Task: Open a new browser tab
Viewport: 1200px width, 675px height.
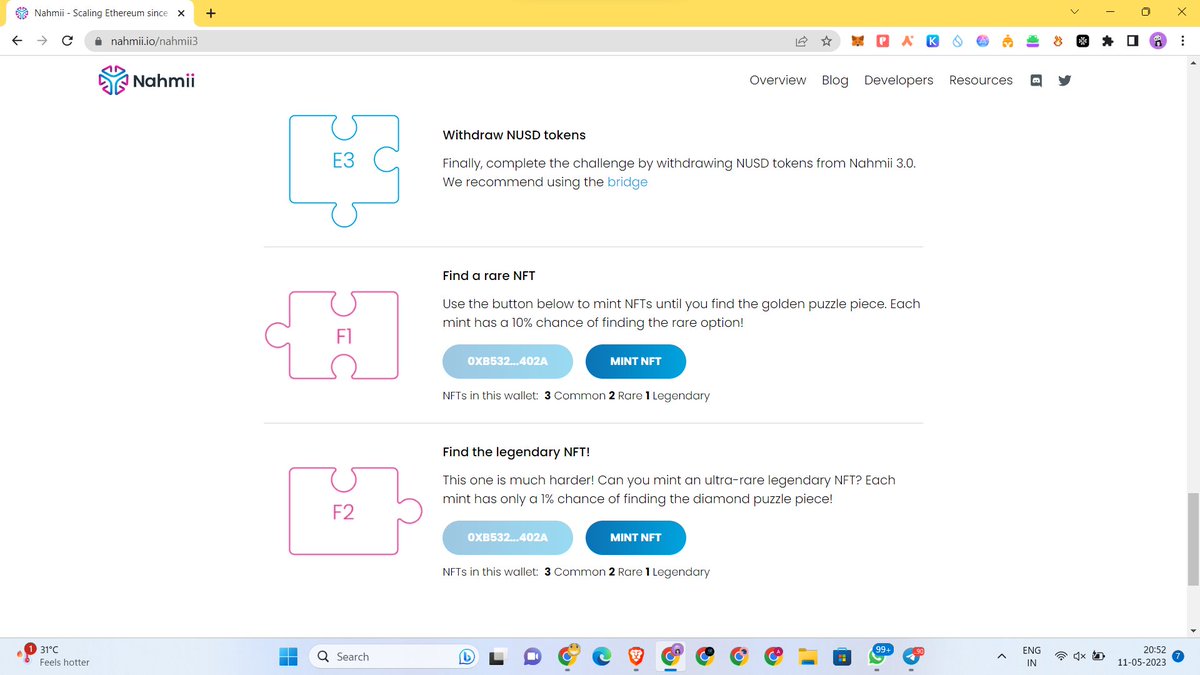Action: (x=211, y=13)
